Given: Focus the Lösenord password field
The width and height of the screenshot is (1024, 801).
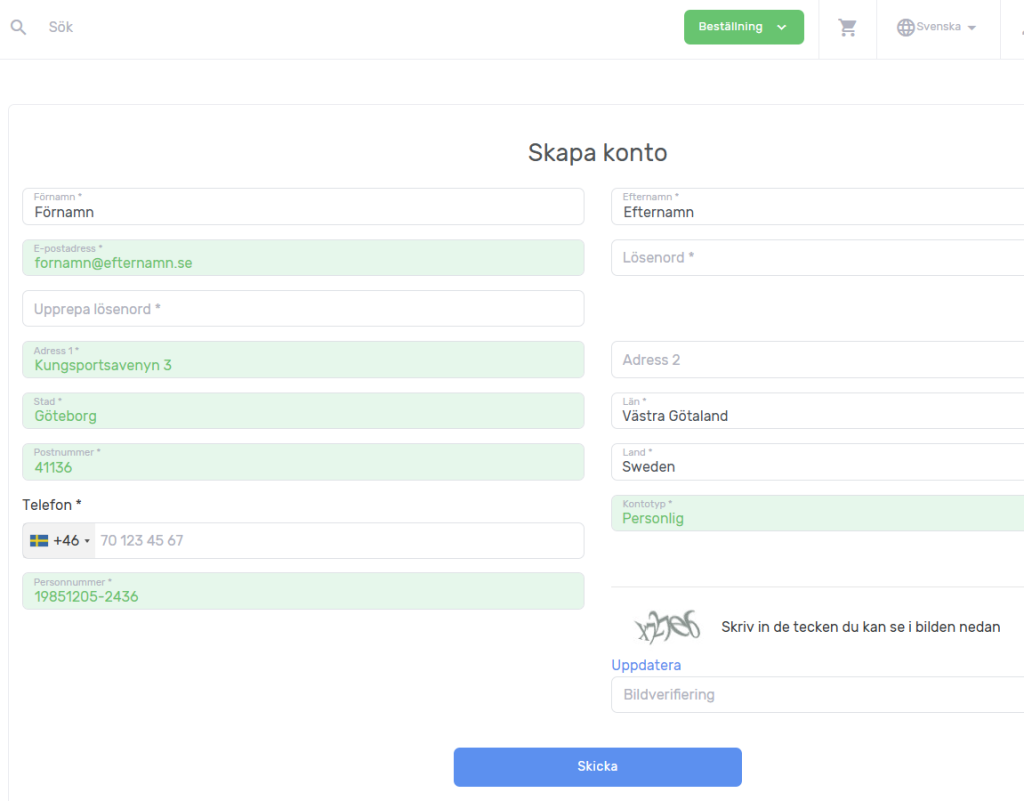Looking at the screenshot, I should (817, 258).
